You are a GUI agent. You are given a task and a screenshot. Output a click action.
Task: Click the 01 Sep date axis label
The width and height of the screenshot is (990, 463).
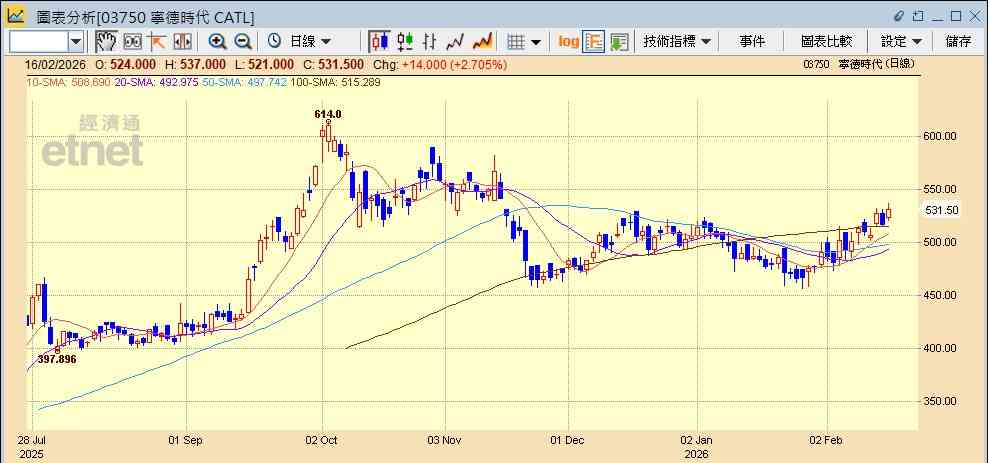coord(186,440)
